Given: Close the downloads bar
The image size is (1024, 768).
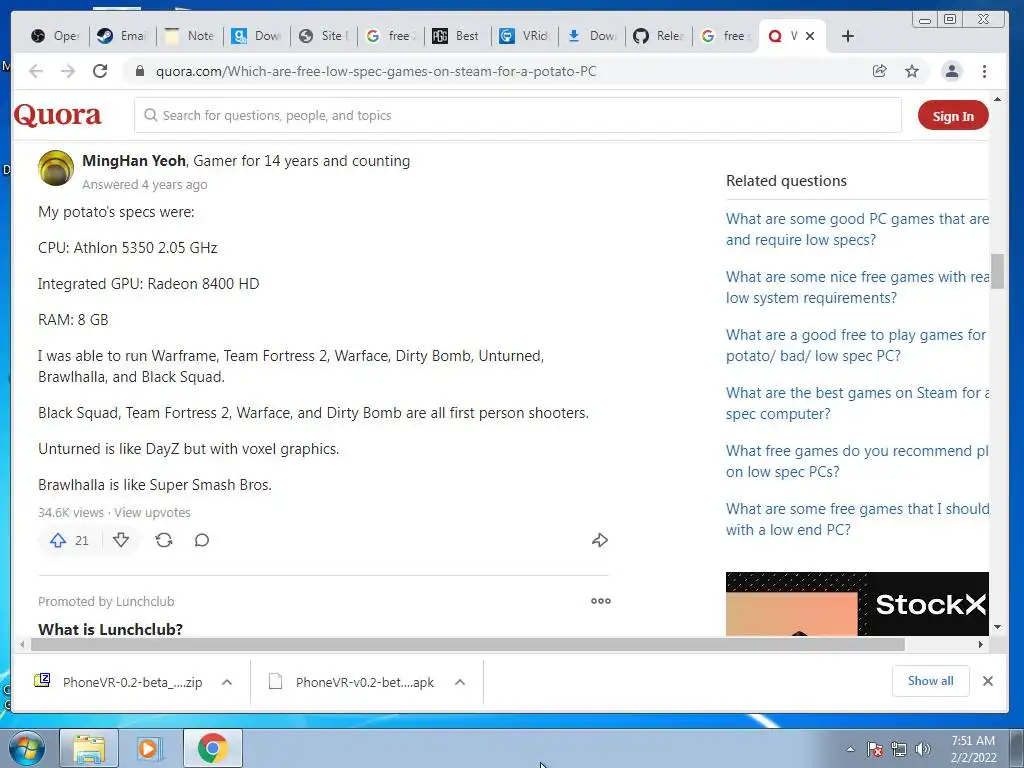Looking at the screenshot, I should pos(987,681).
